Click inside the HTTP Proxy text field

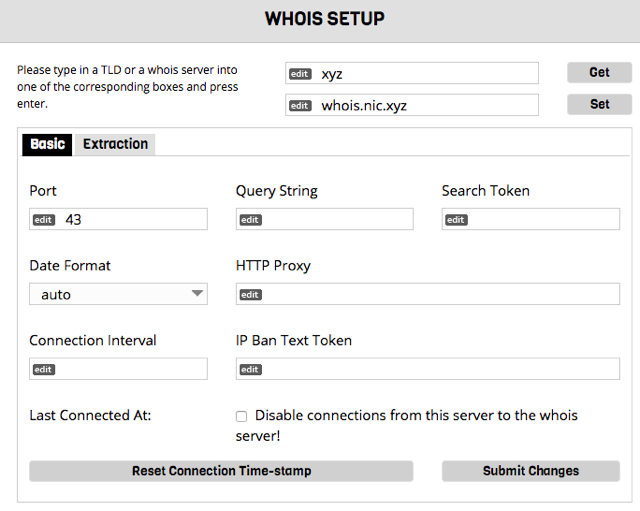click(428, 294)
